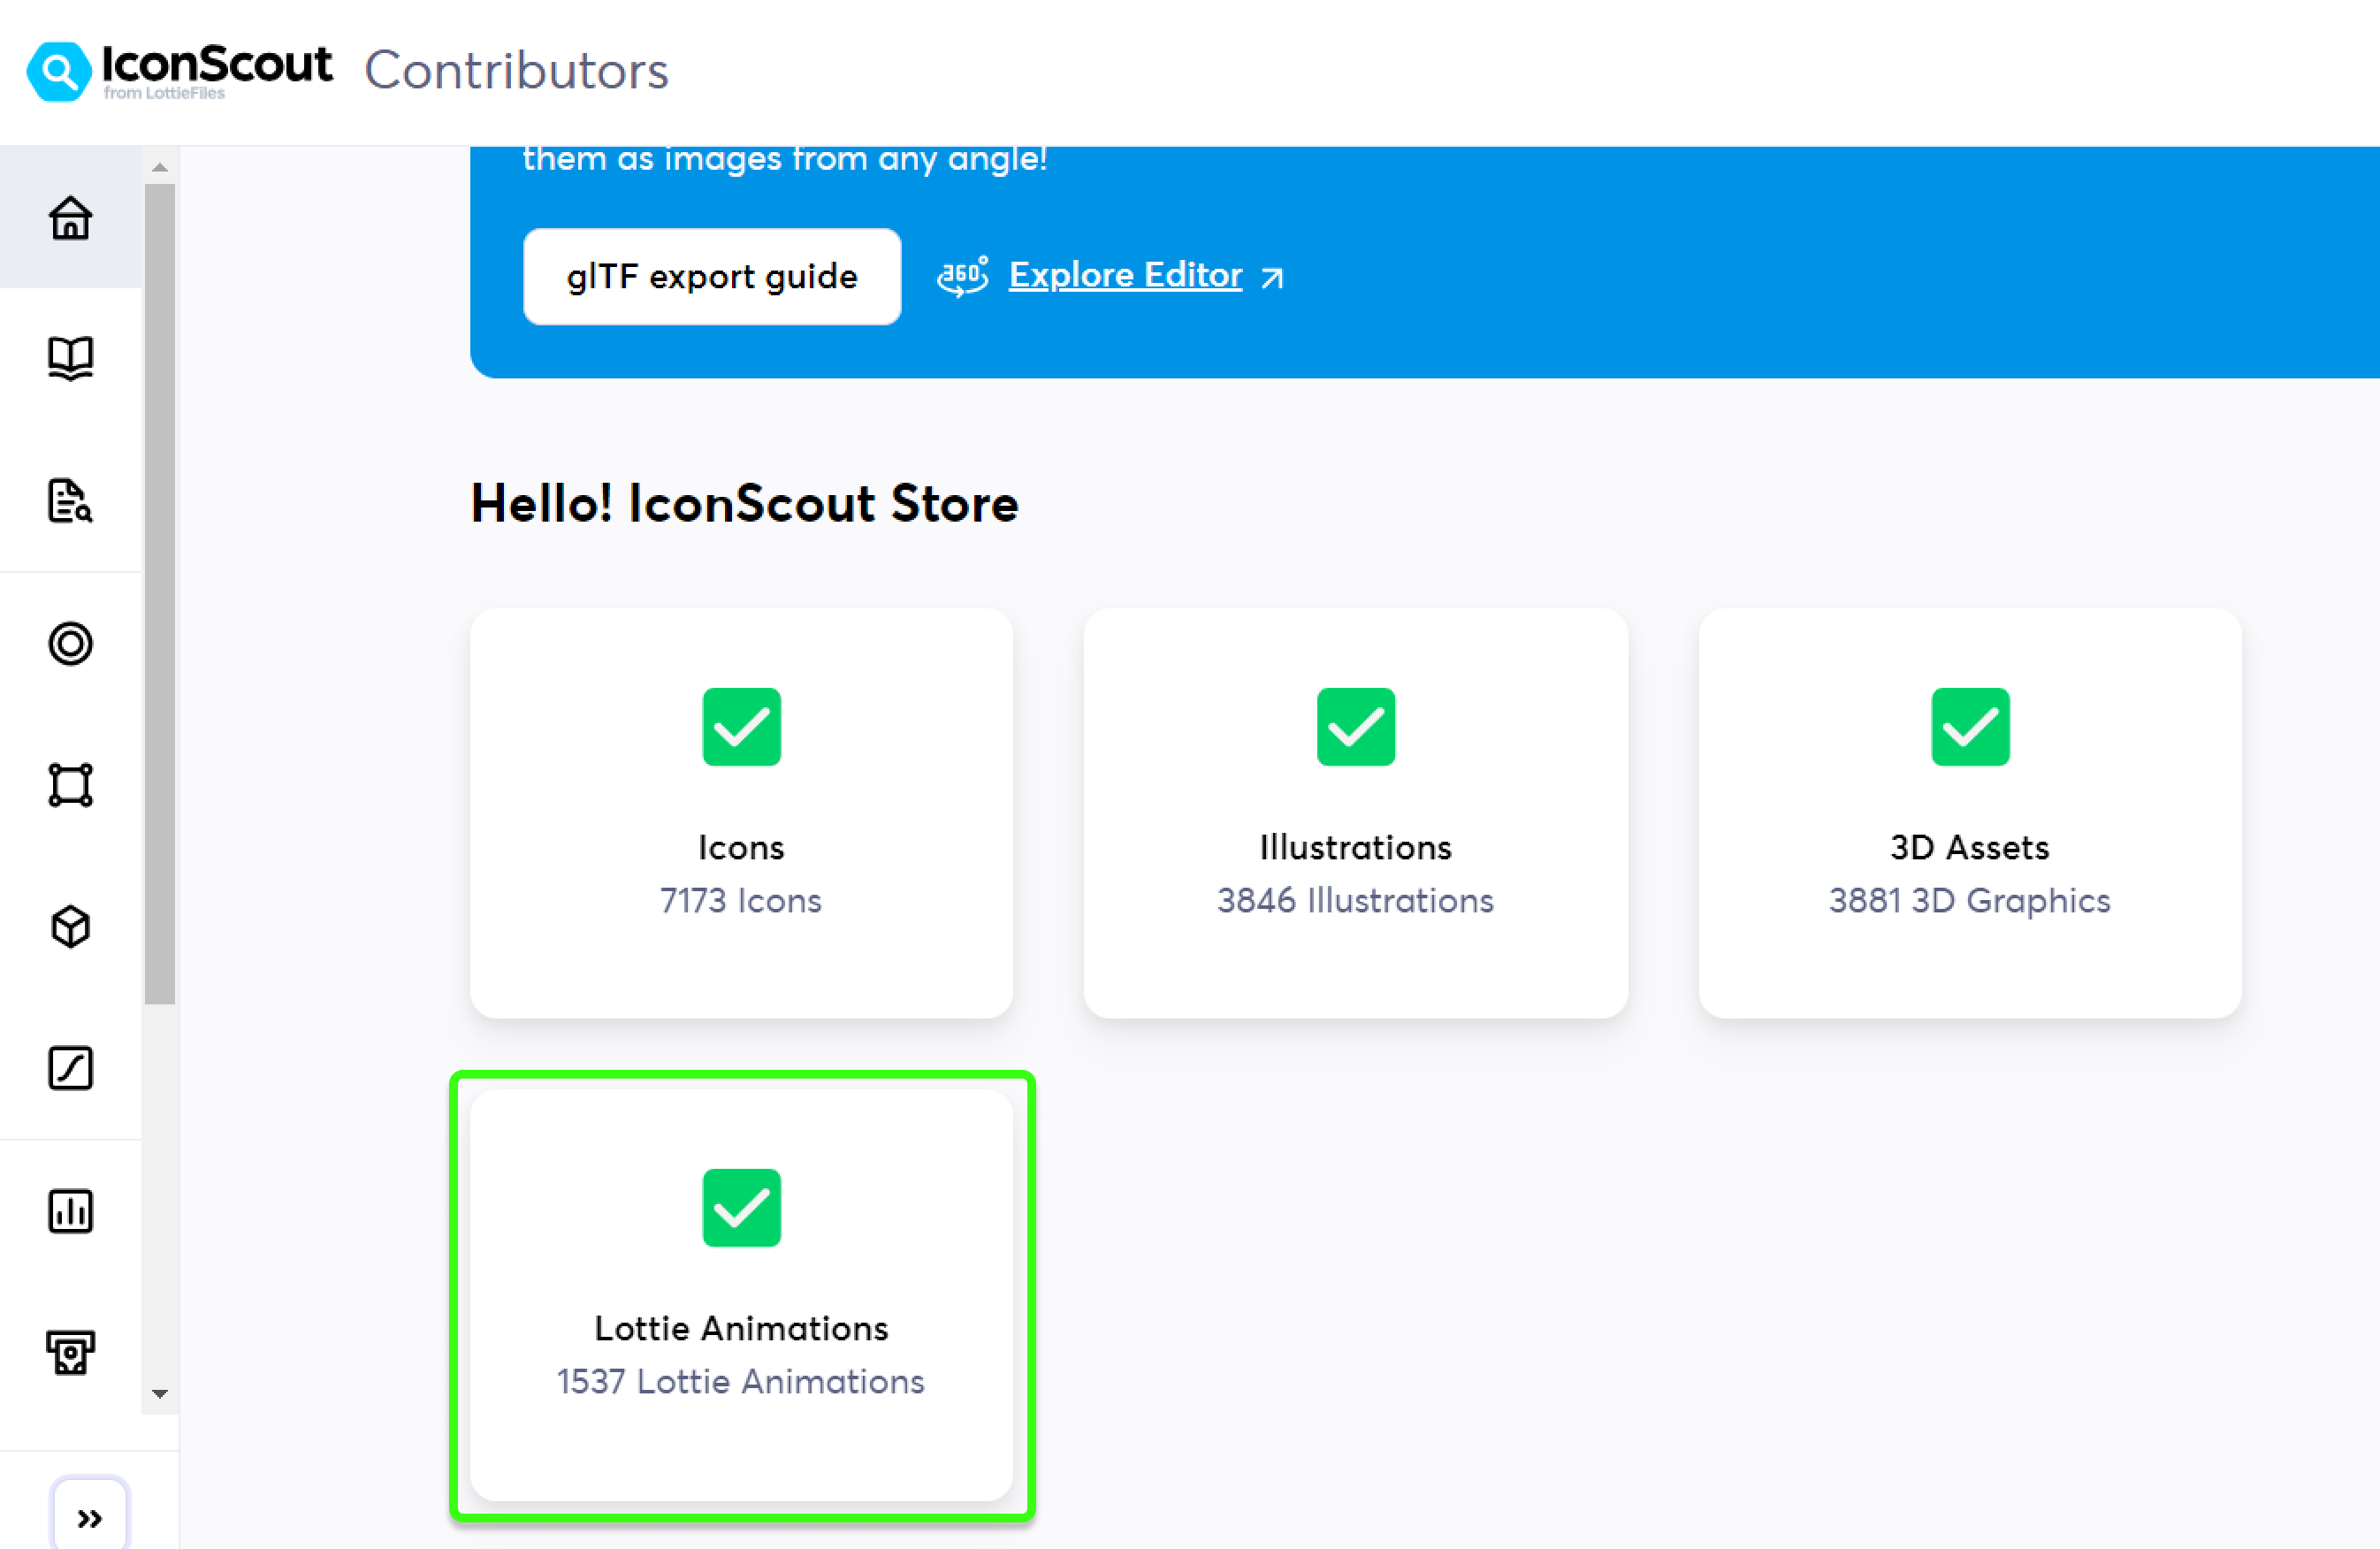Click the '7173 Icons' count text
Viewport: 2380px width, 1549px height.
[741, 900]
